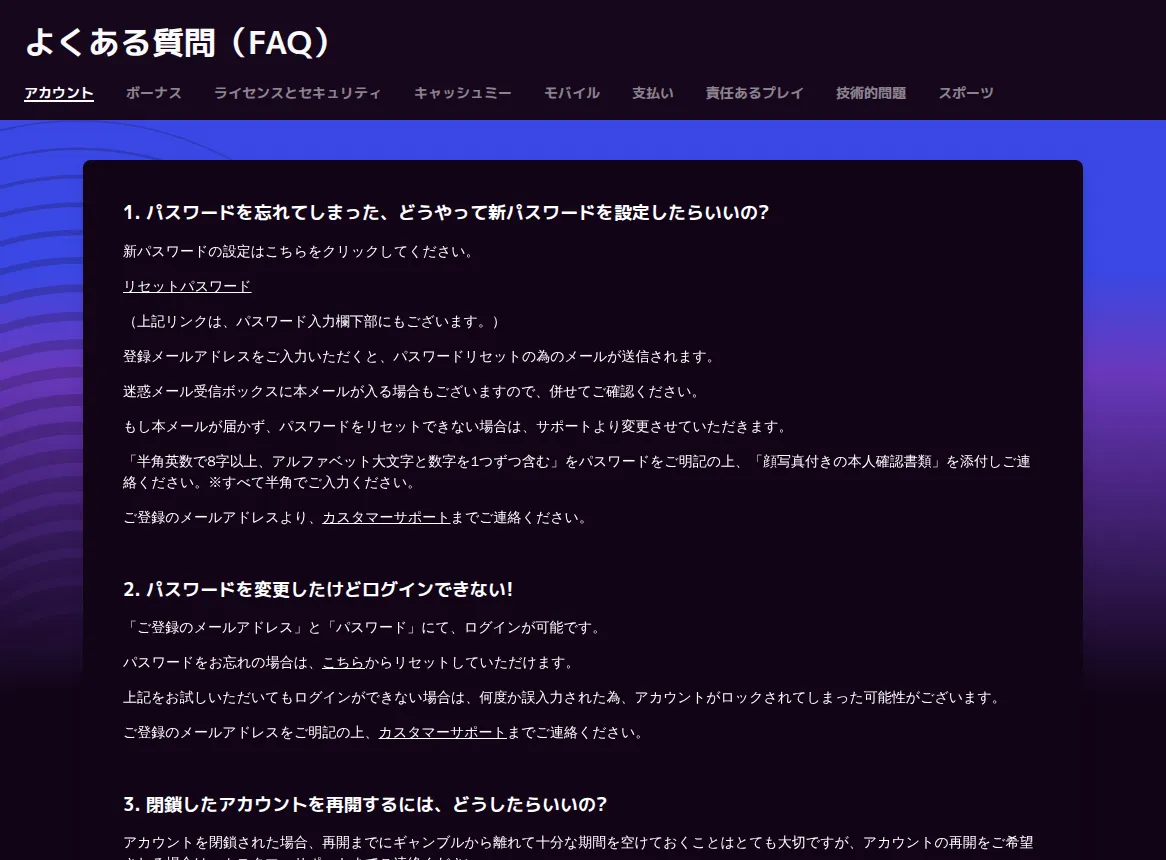Viewport: 1166px width, 860px height.
Task: Click line 上記をお試しいただいてもログインができない場合は
Action: tap(562, 697)
